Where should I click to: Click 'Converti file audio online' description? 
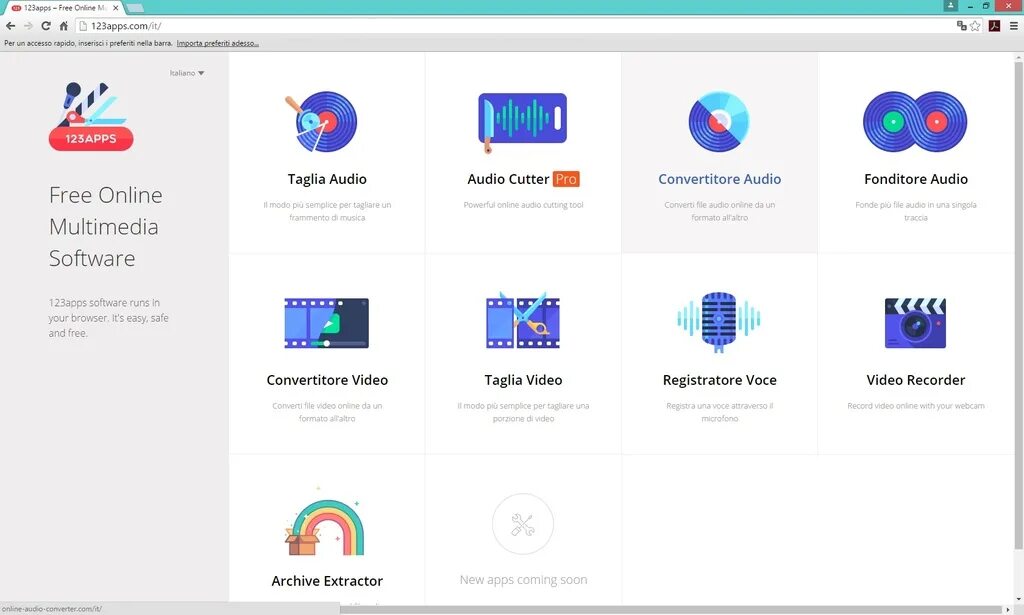pyautogui.click(x=720, y=211)
